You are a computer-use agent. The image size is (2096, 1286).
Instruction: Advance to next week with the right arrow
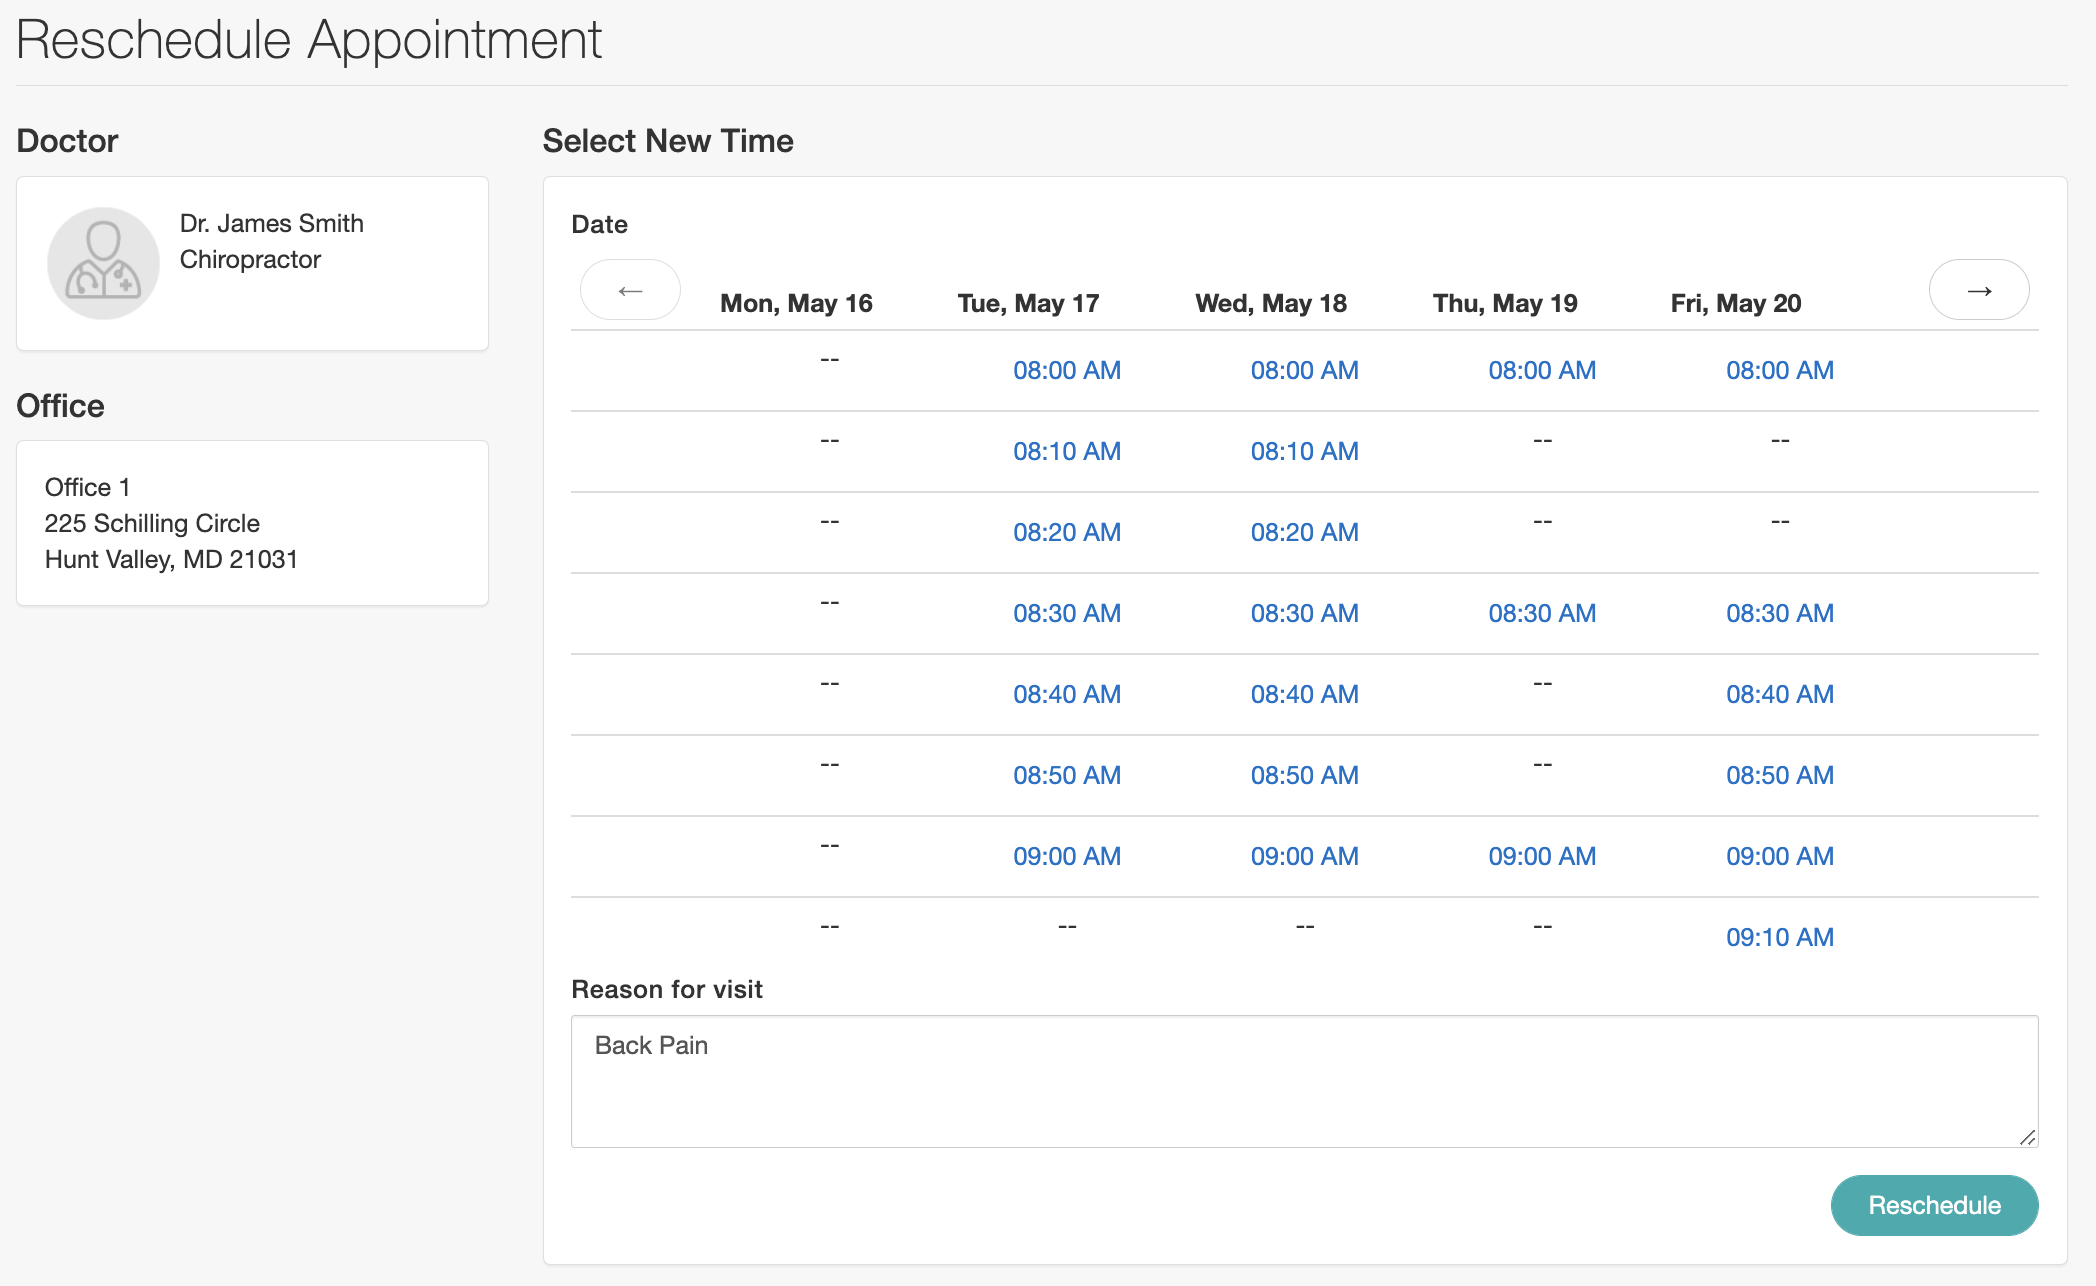[1979, 290]
